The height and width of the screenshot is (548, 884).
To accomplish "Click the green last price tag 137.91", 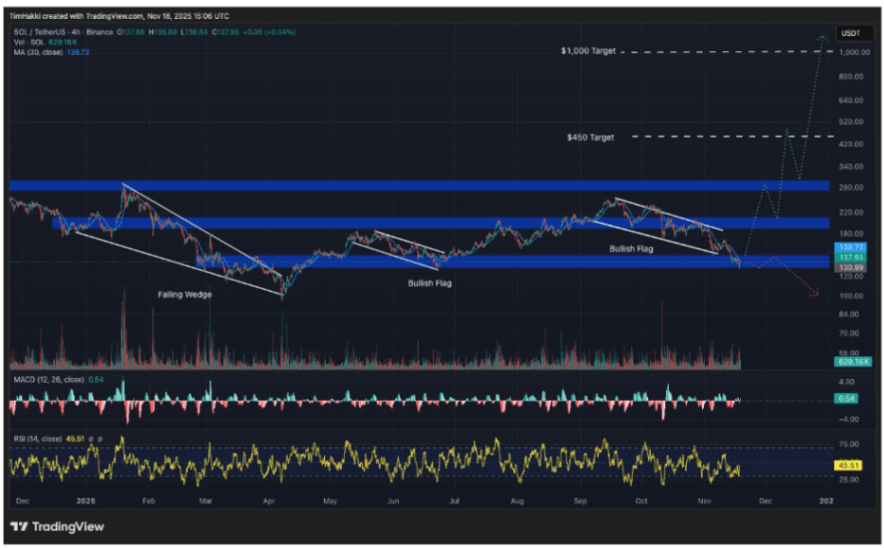I will coord(851,257).
